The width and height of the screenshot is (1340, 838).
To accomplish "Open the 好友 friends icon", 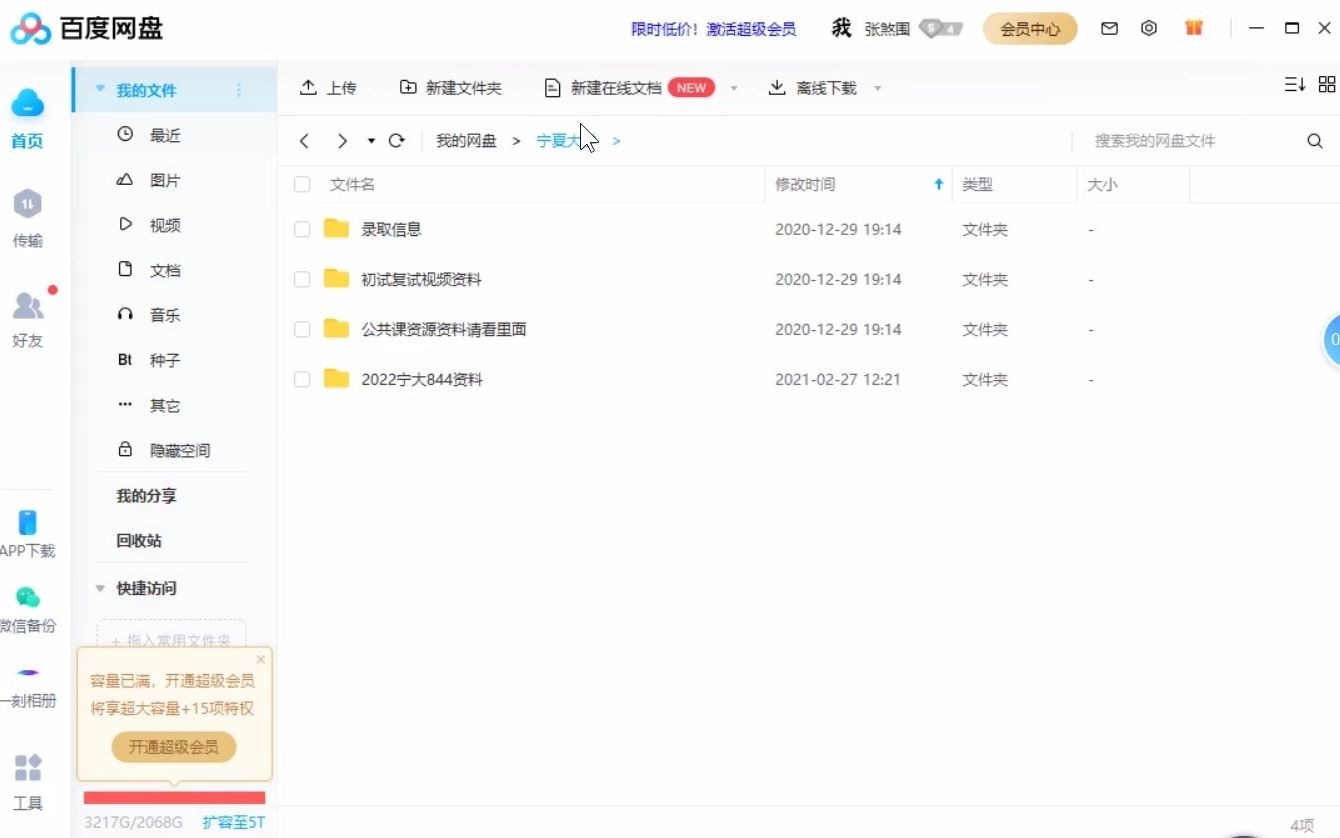I will click(27, 305).
